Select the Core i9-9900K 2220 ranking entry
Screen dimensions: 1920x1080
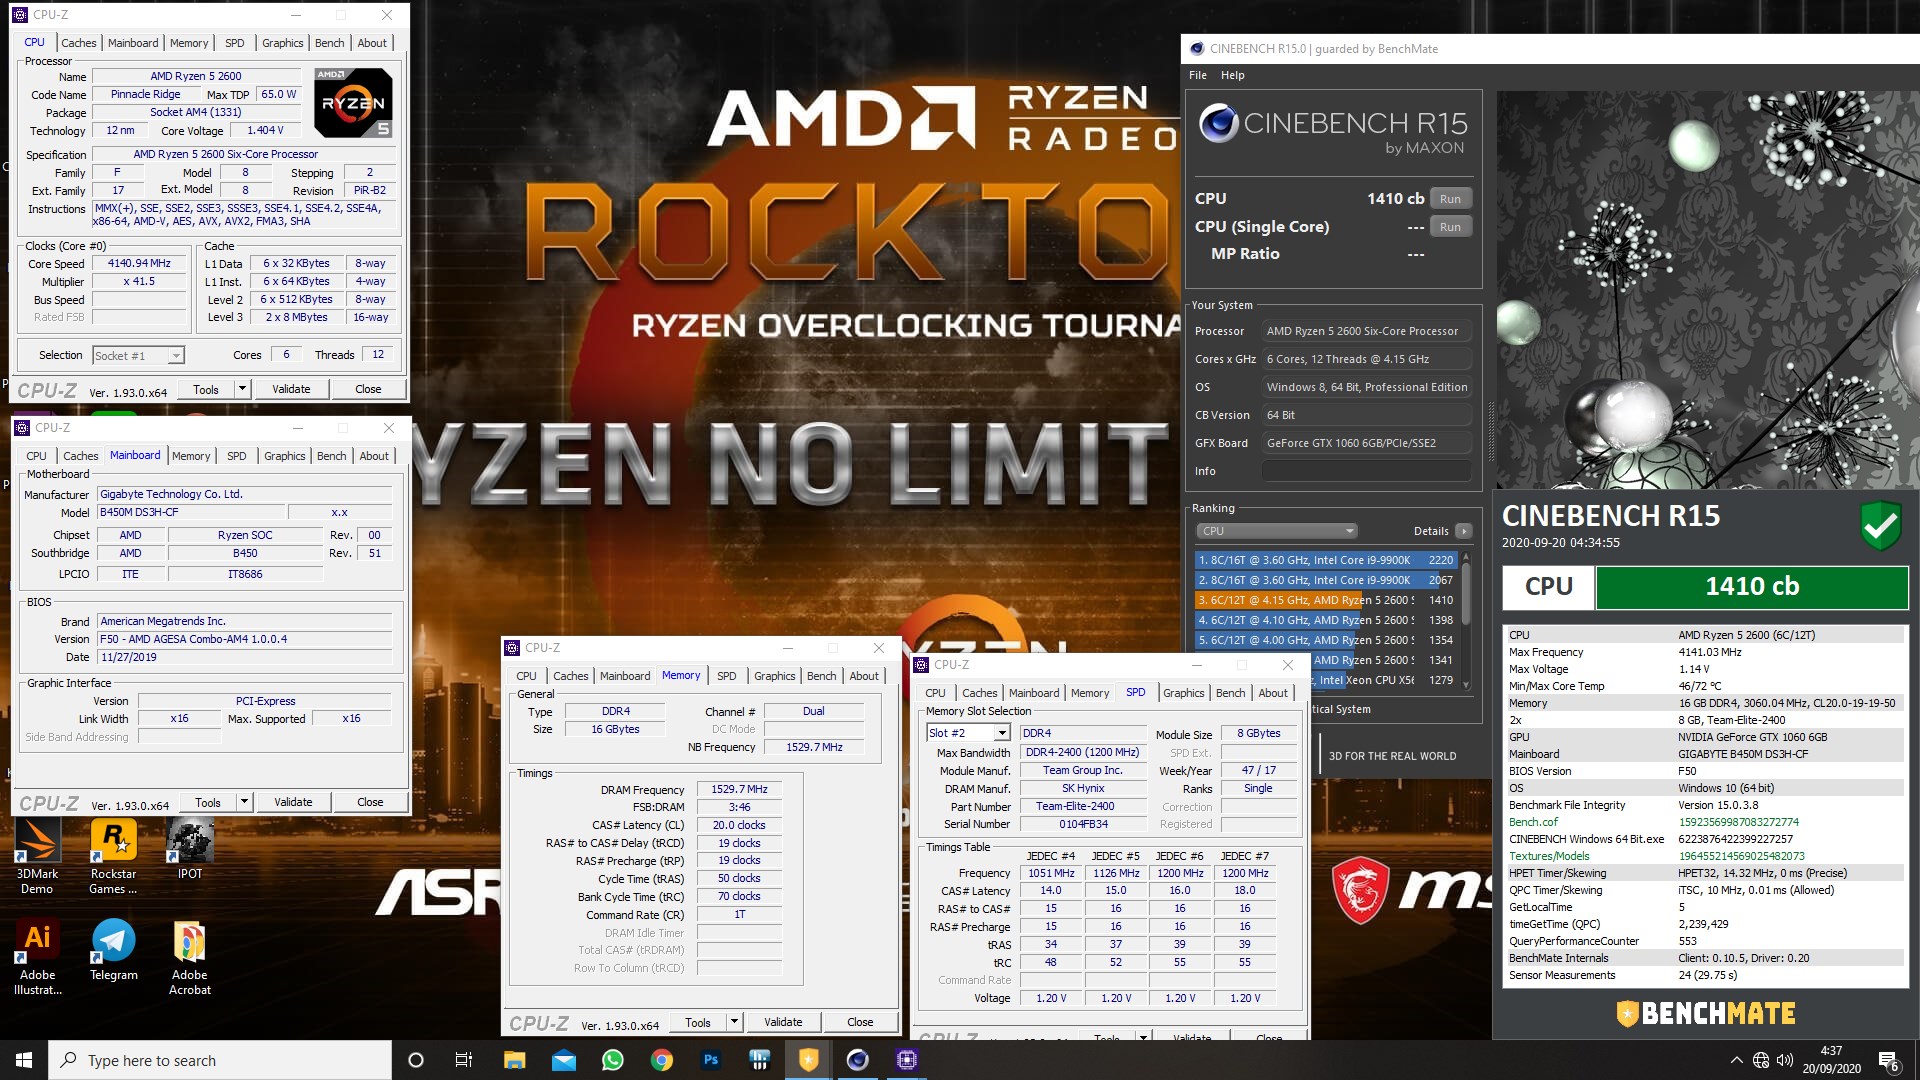(x=1326, y=560)
